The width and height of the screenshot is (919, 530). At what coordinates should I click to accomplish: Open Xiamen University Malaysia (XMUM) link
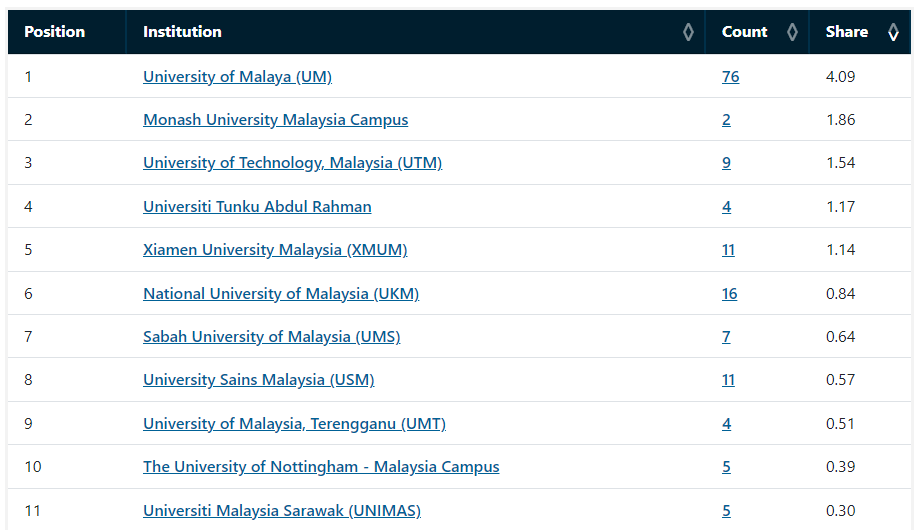click(275, 250)
